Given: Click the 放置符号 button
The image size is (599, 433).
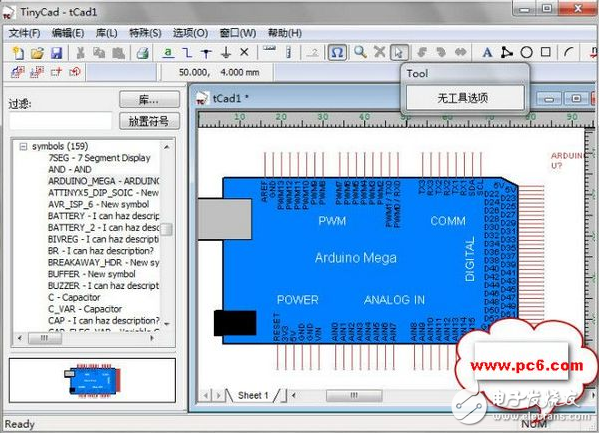Looking at the screenshot, I should click(x=149, y=121).
